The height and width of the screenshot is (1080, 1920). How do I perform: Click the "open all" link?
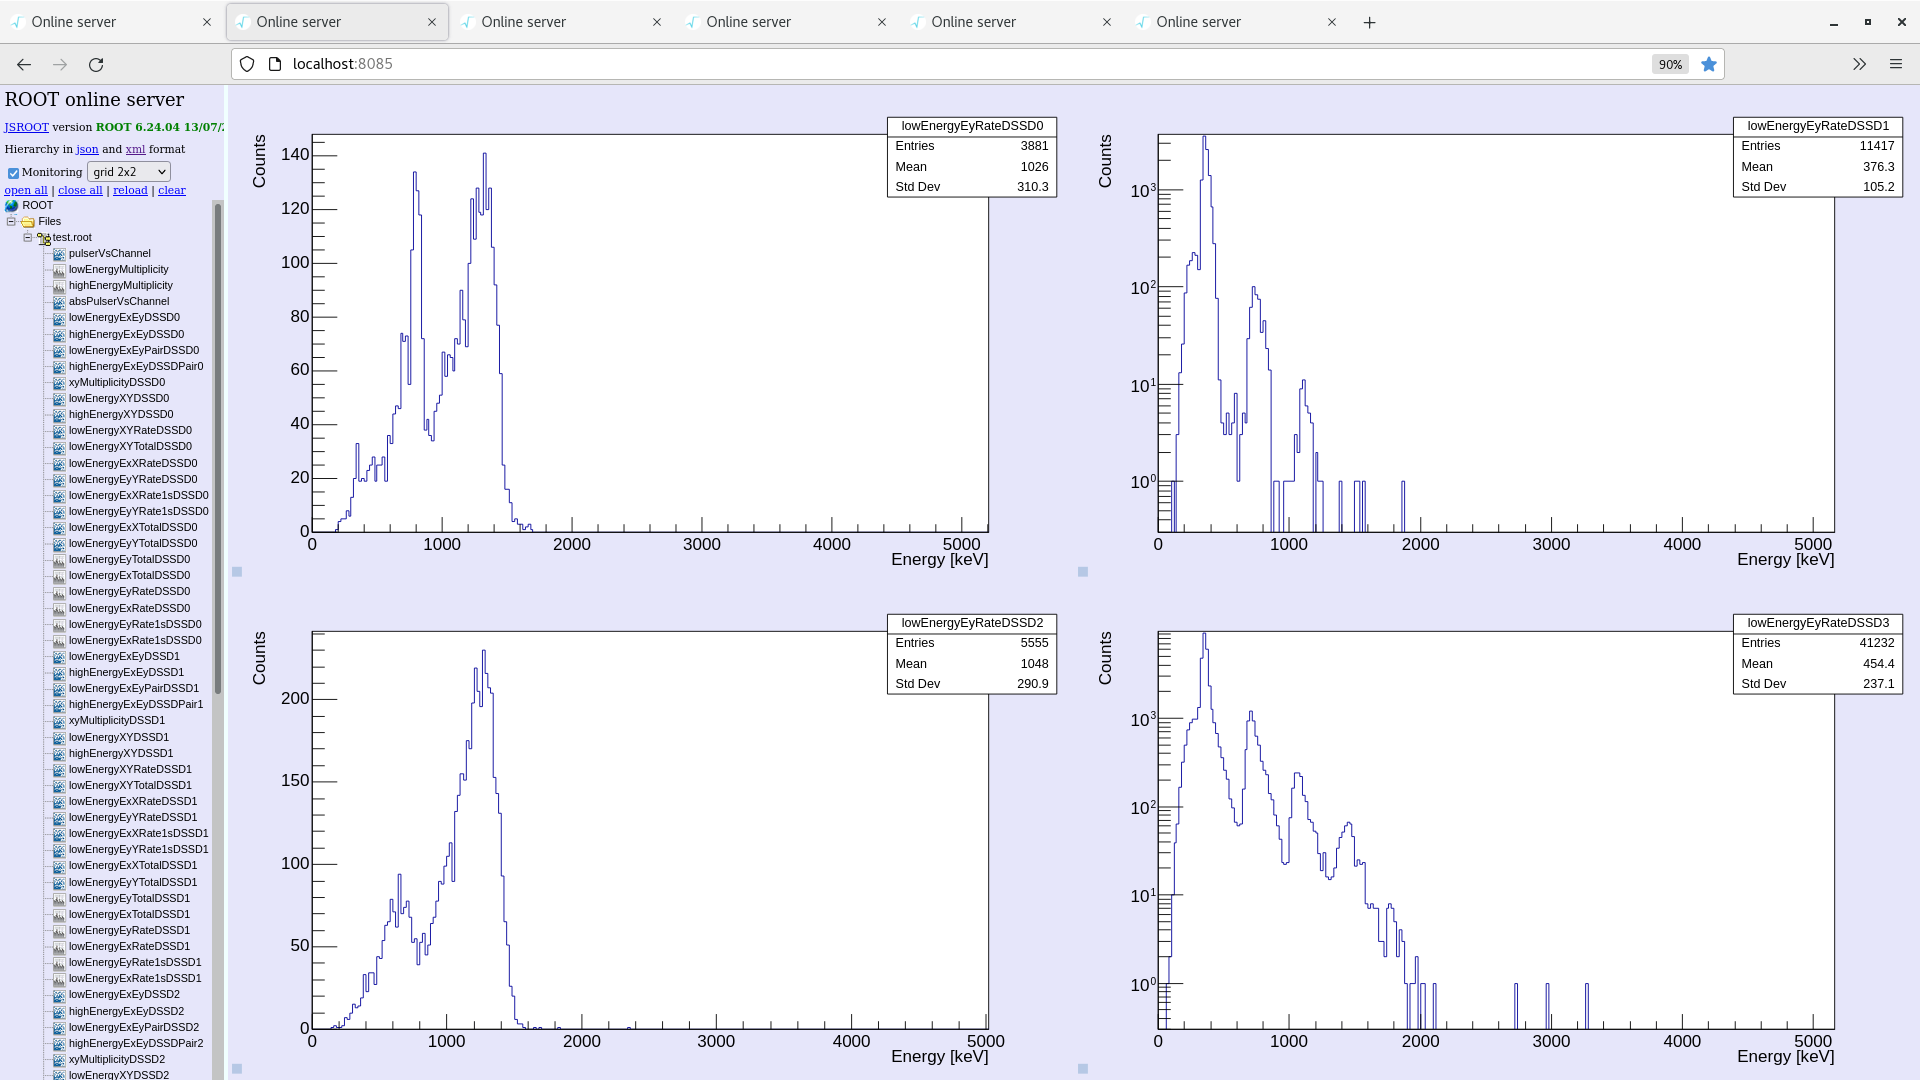(26, 190)
